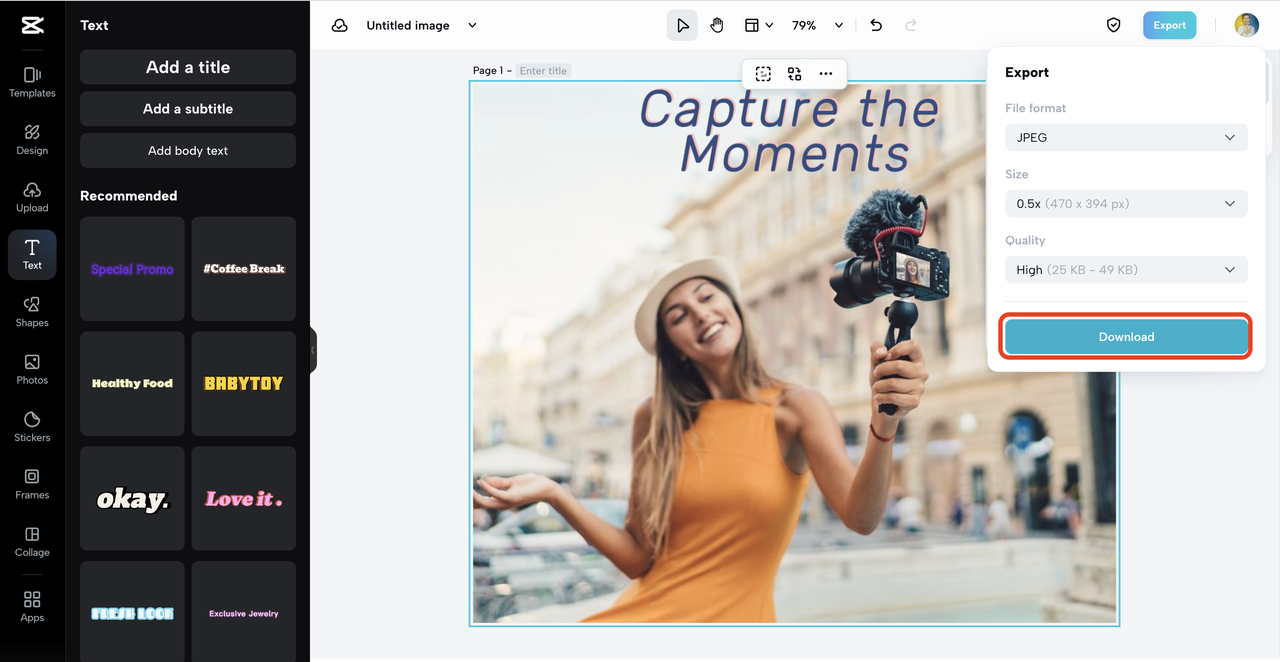Switch to the Templates tab
The width and height of the screenshot is (1280, 662).
pyautogui.click(x=32, y=82)
